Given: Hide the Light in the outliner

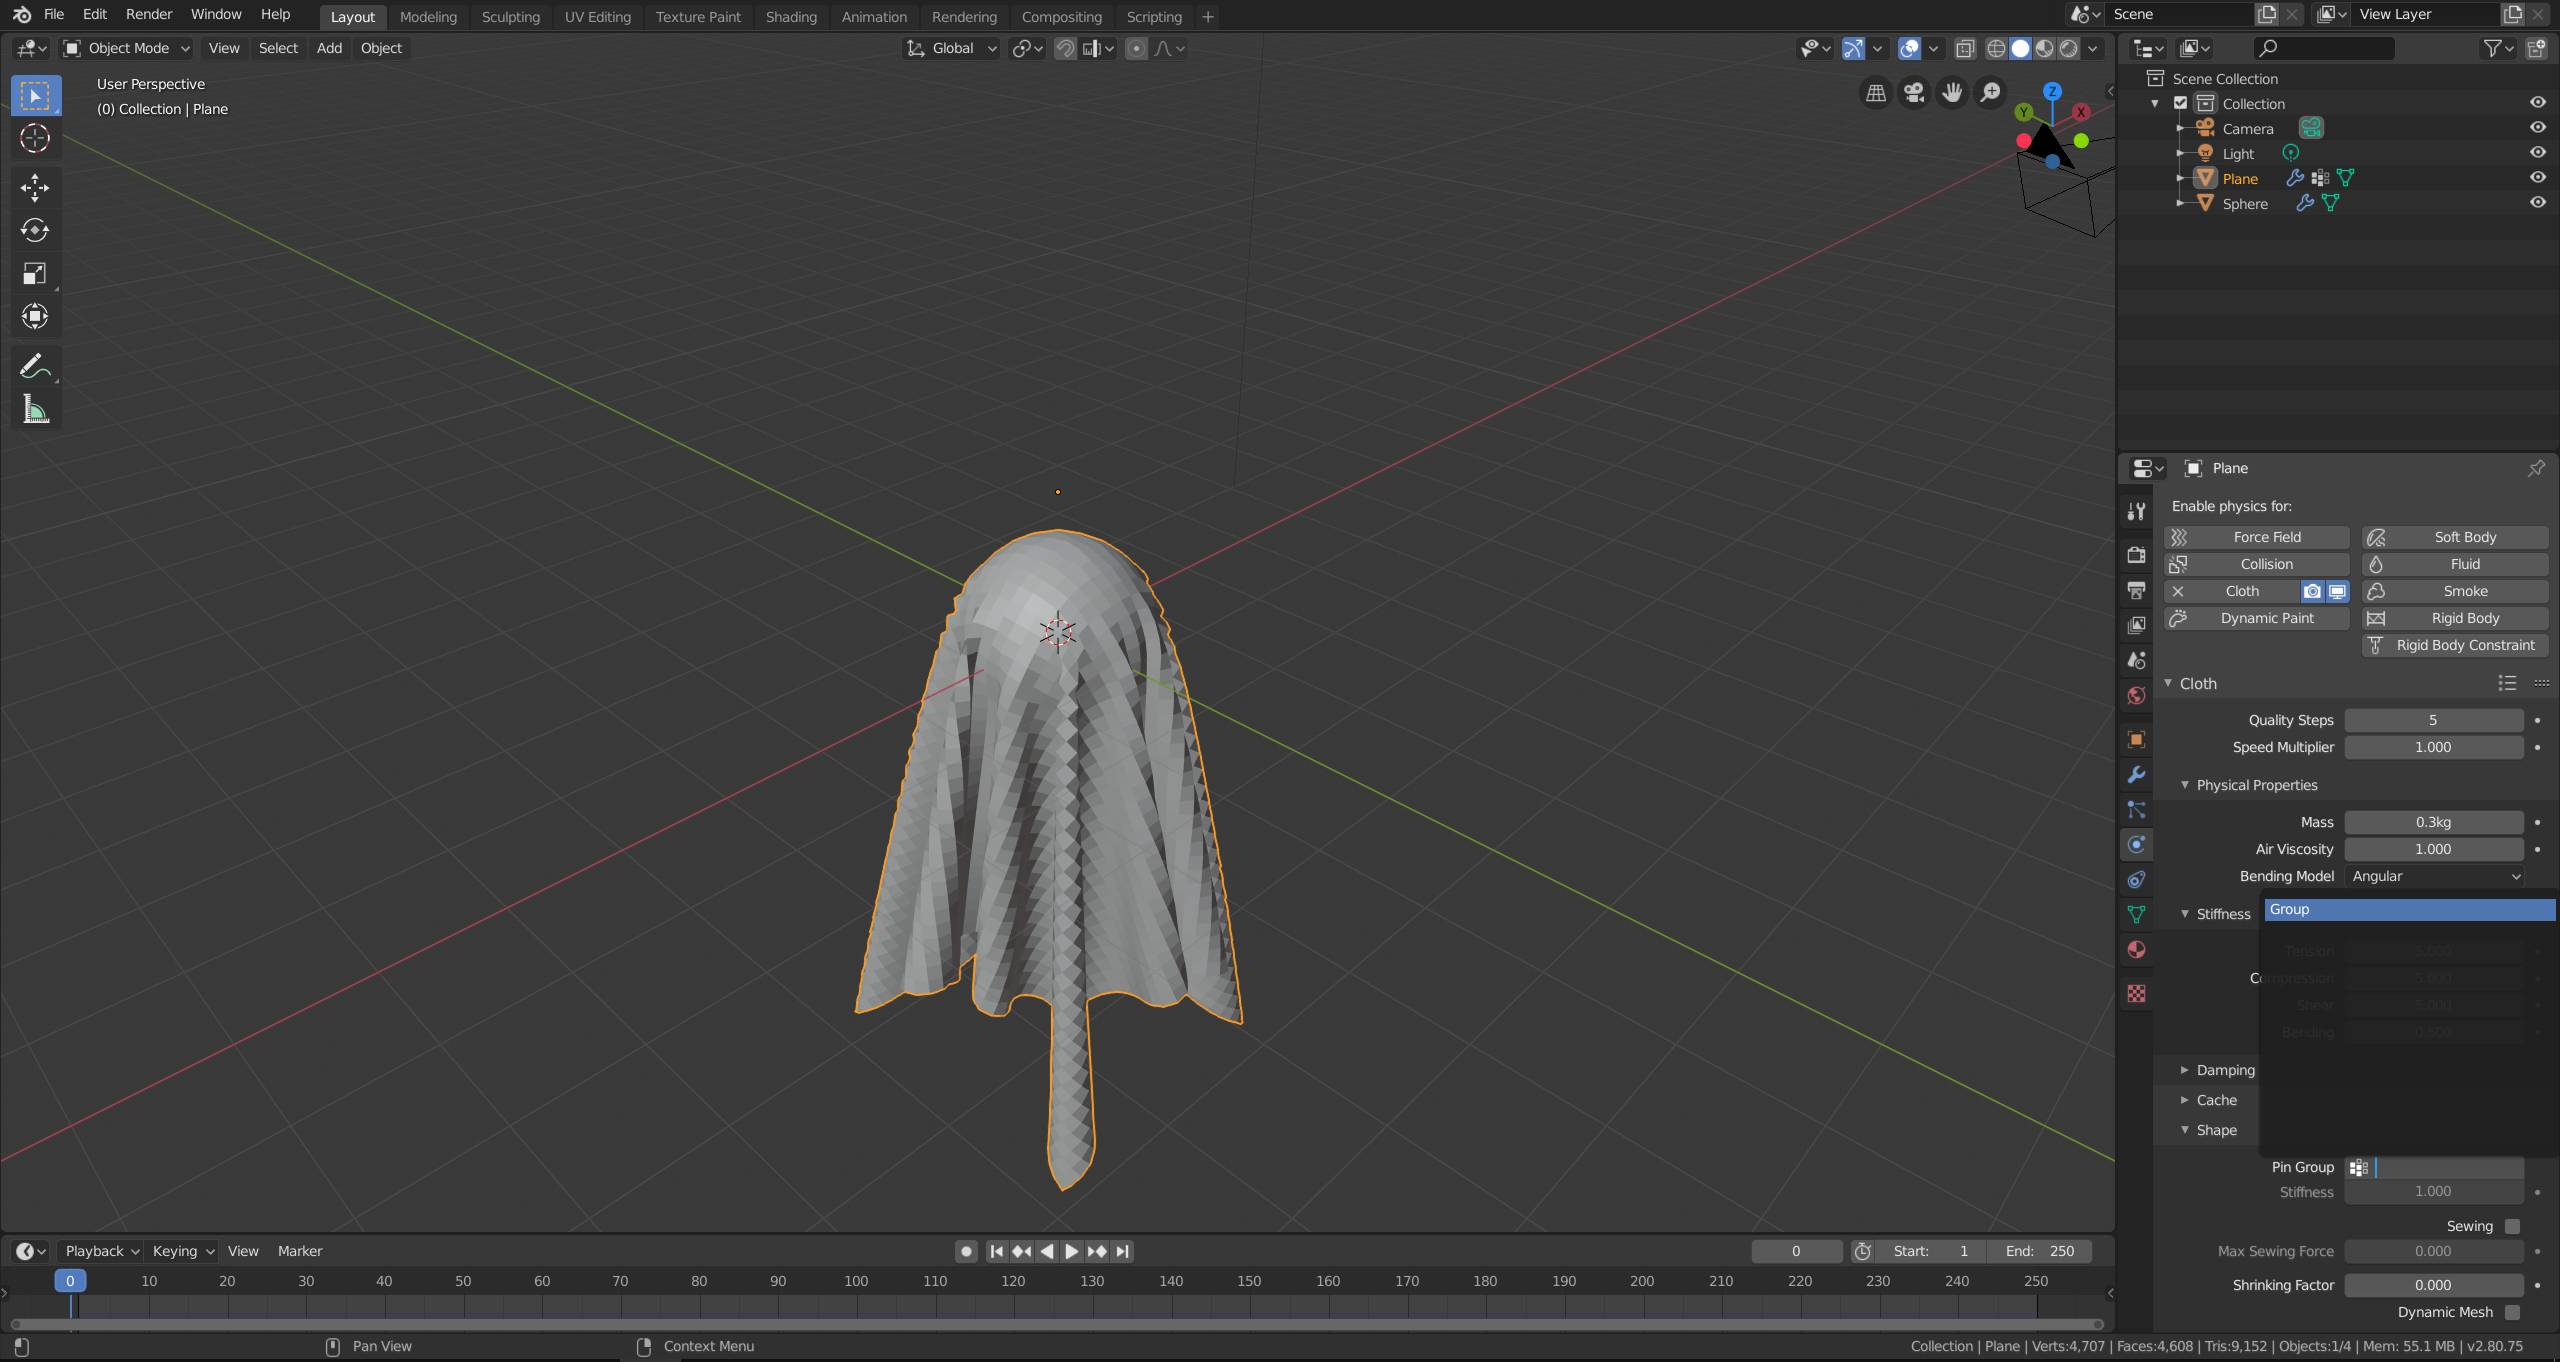Looking at the screenshot, I should (x=2537, y=153).
